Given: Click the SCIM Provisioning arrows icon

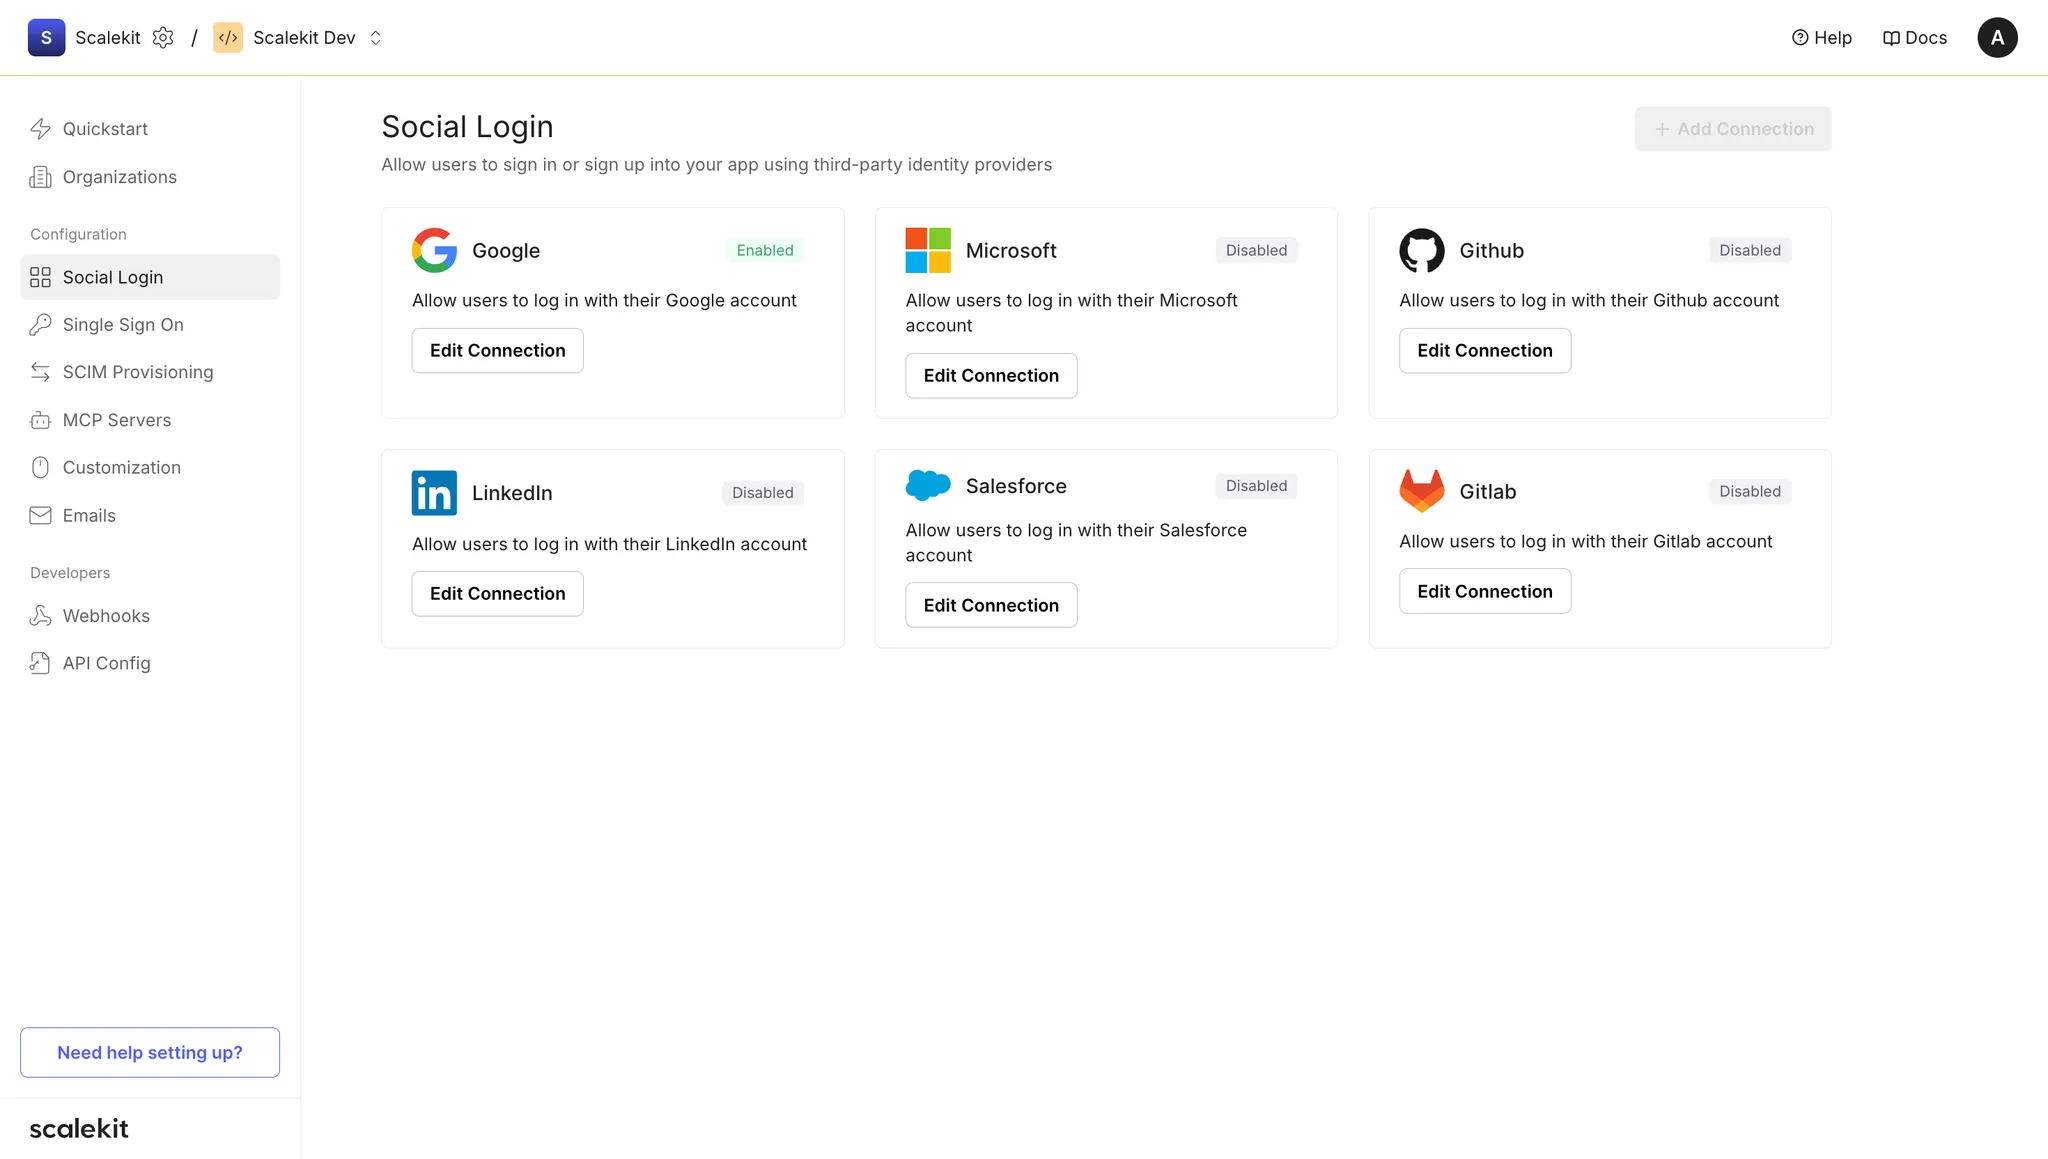Looking at the screenshot, I should tap(40, 372).
